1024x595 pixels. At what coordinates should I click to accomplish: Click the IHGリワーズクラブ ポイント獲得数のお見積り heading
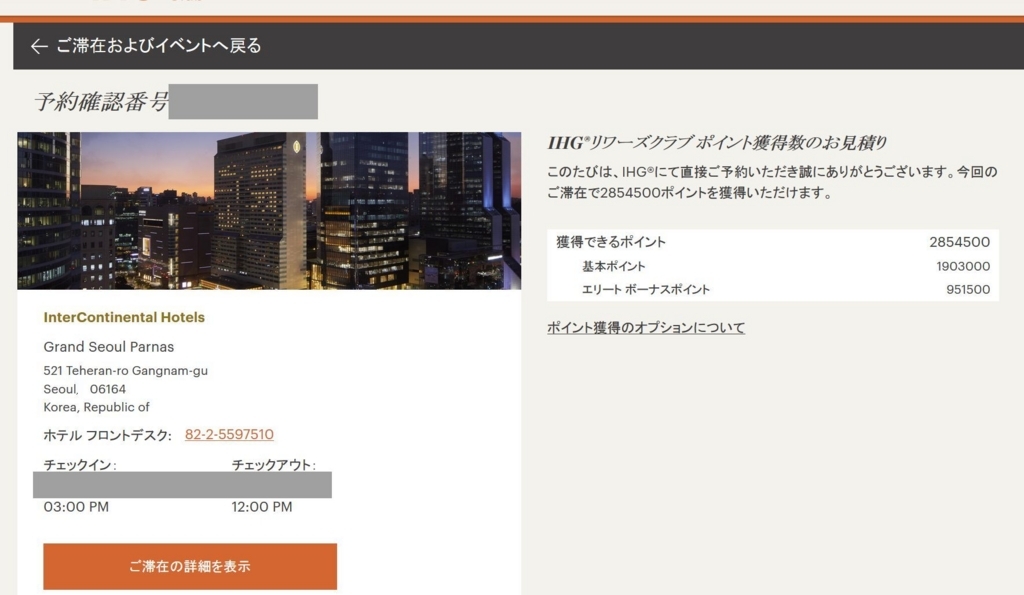pos(717,142)
